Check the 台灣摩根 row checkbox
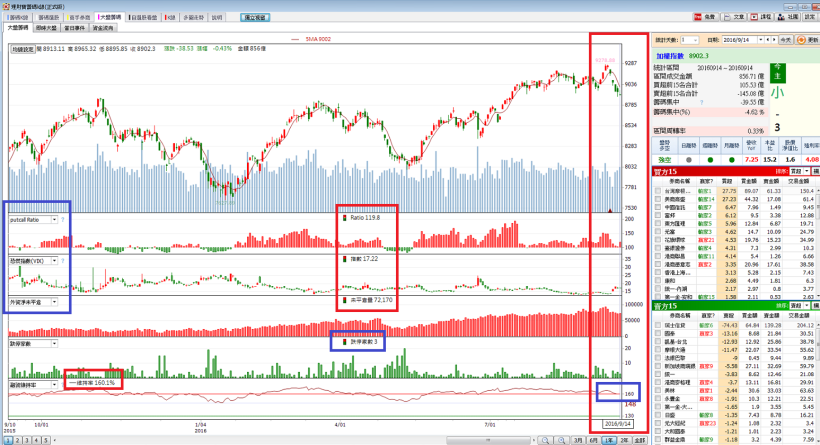Viewport: 820px width, 445px height. (x=658, y=191)
